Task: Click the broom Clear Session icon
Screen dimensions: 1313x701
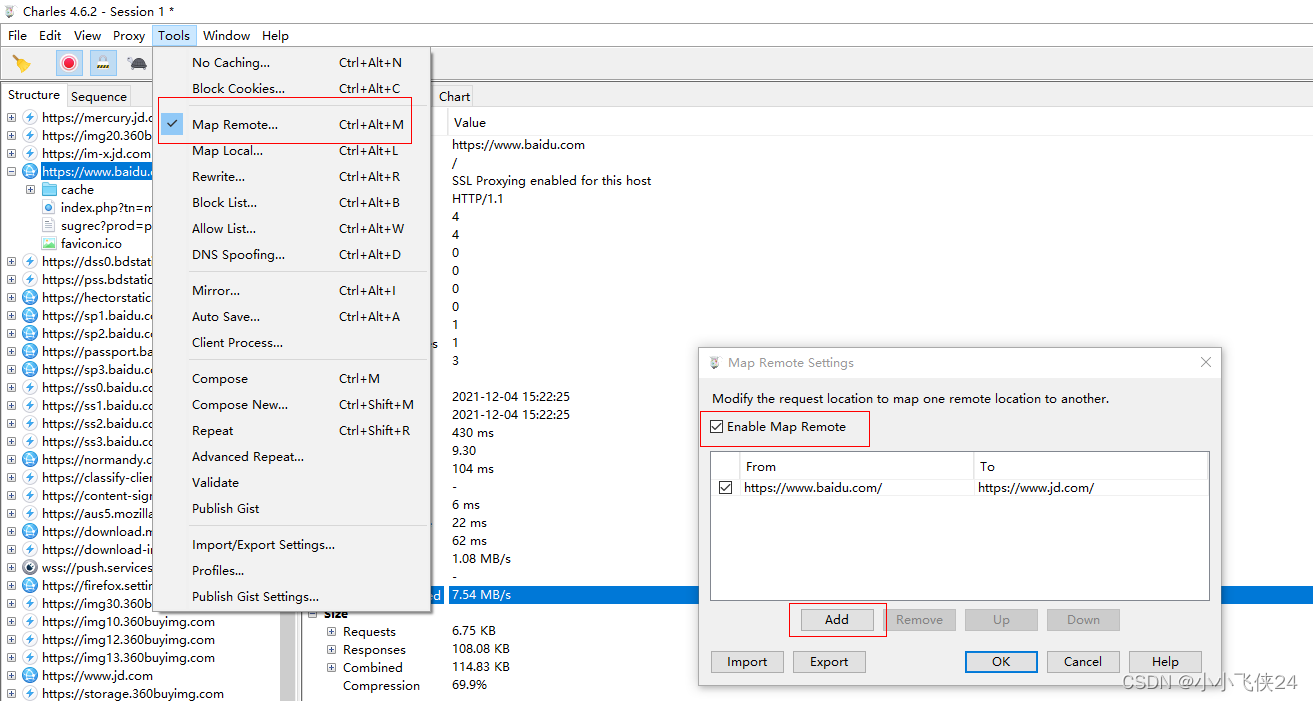Action: point(21,64)
